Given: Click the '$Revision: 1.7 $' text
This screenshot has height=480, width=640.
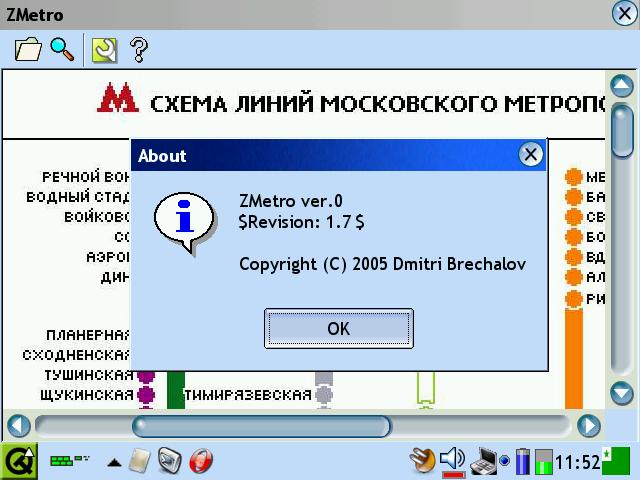Looking at the screenshot, I should (x=302, y=222).
